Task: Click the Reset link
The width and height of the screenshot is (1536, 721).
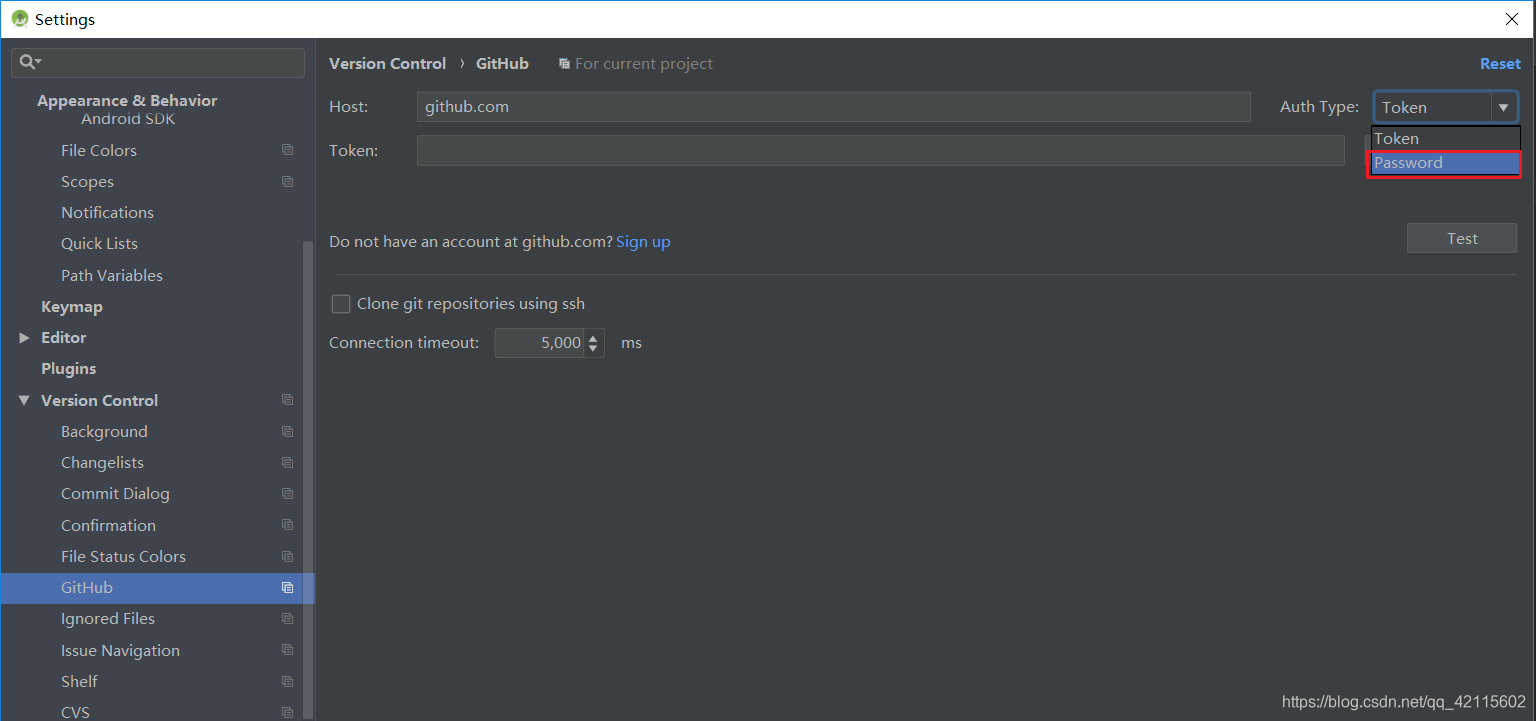Action: (1500, 63)
